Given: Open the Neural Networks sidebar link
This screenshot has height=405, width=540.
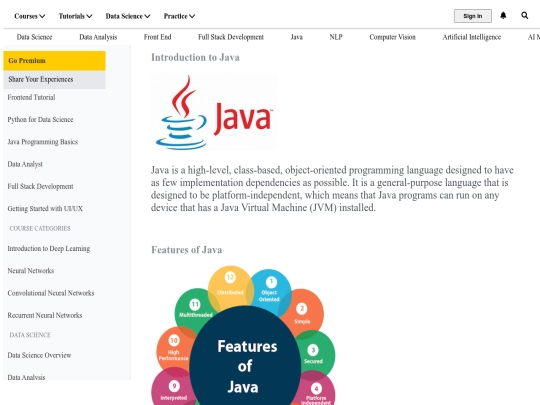Looking at the screenshot, I should tap(31, 271).
